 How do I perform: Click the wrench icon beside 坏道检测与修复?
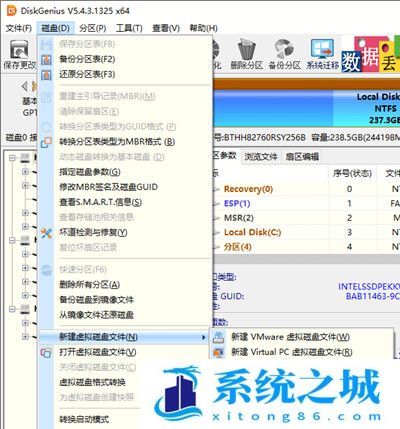(x=46, y=233)
